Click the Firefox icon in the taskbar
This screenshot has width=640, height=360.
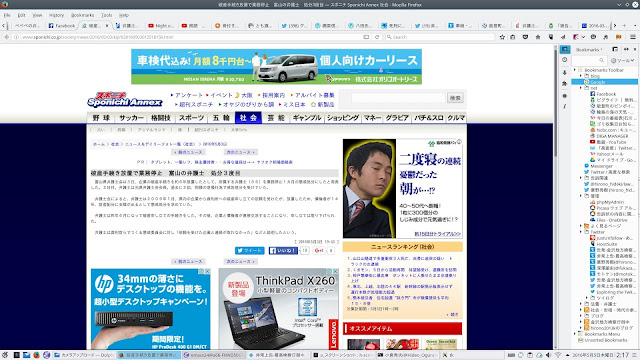36,355
